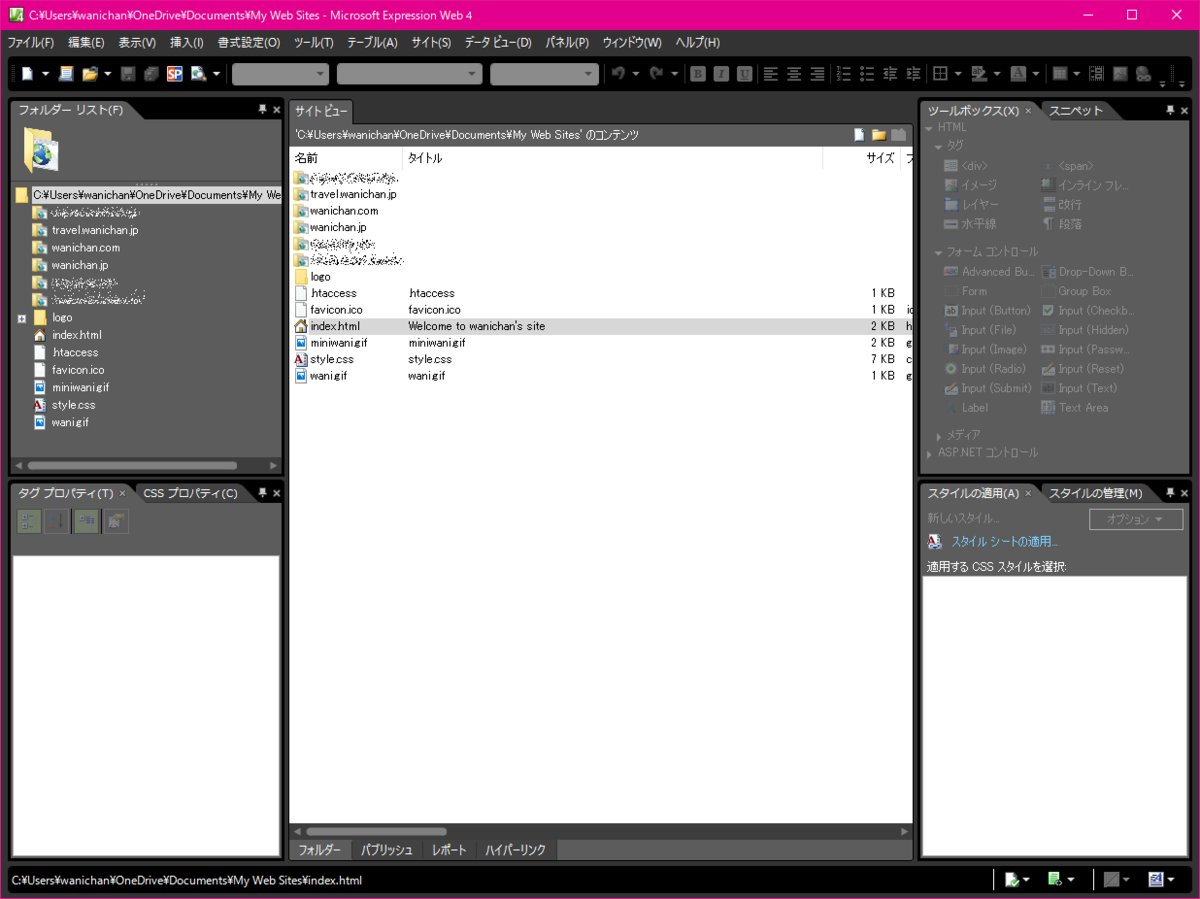The height and width of the screenshot is (899, 1200).
Task: Click the 新しいスタイル... link
Action: pos(963,518)
